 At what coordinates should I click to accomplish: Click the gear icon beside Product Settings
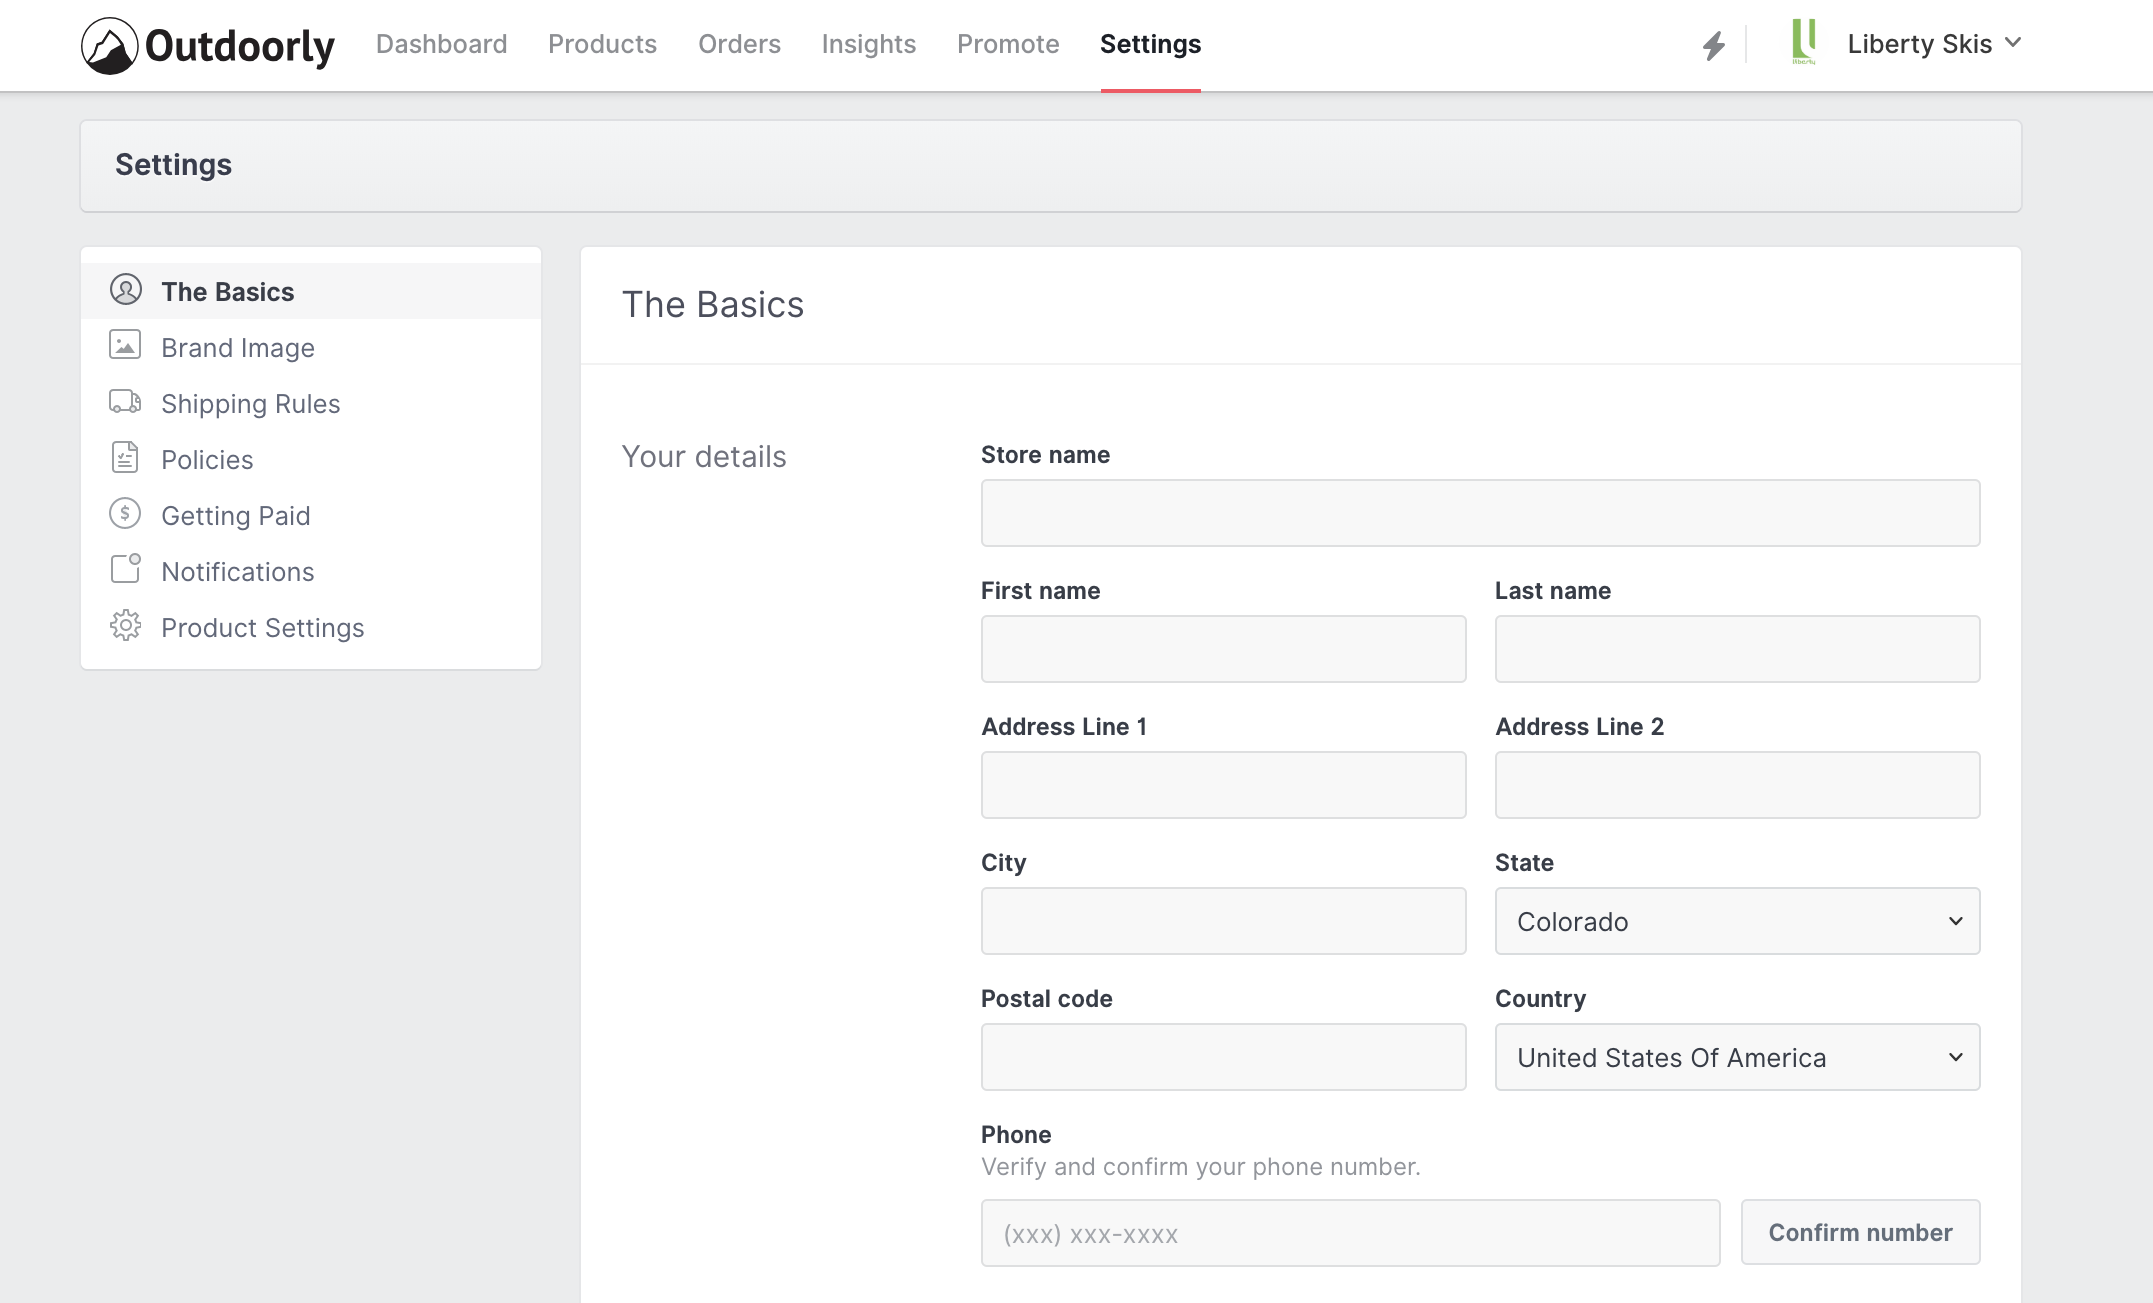[x=125, y=626]
